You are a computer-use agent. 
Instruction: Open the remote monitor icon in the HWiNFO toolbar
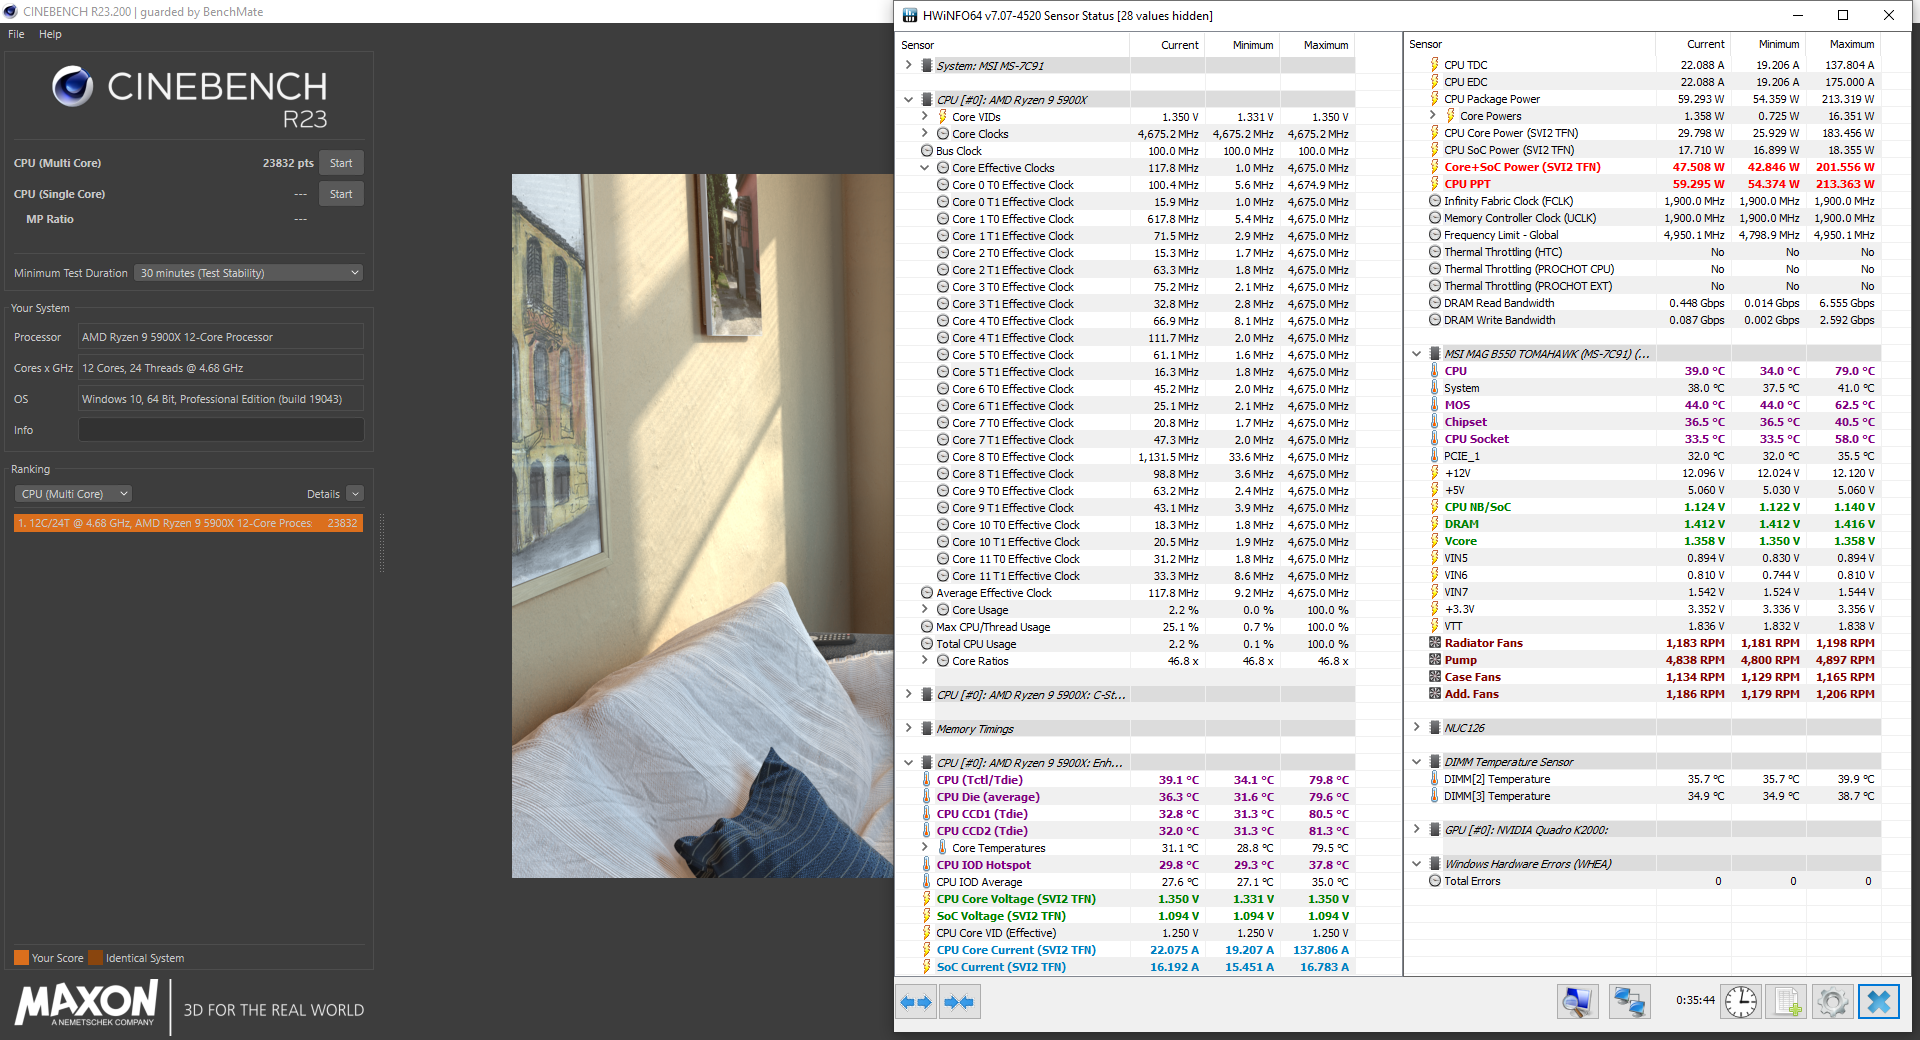pyautogui.click(x=1578, y=1002)
